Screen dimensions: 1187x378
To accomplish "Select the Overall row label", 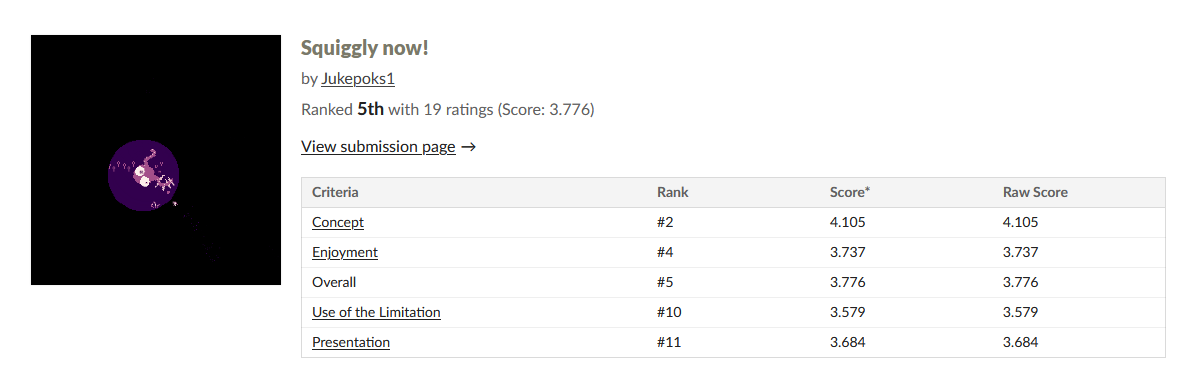I will click(334, 283).
